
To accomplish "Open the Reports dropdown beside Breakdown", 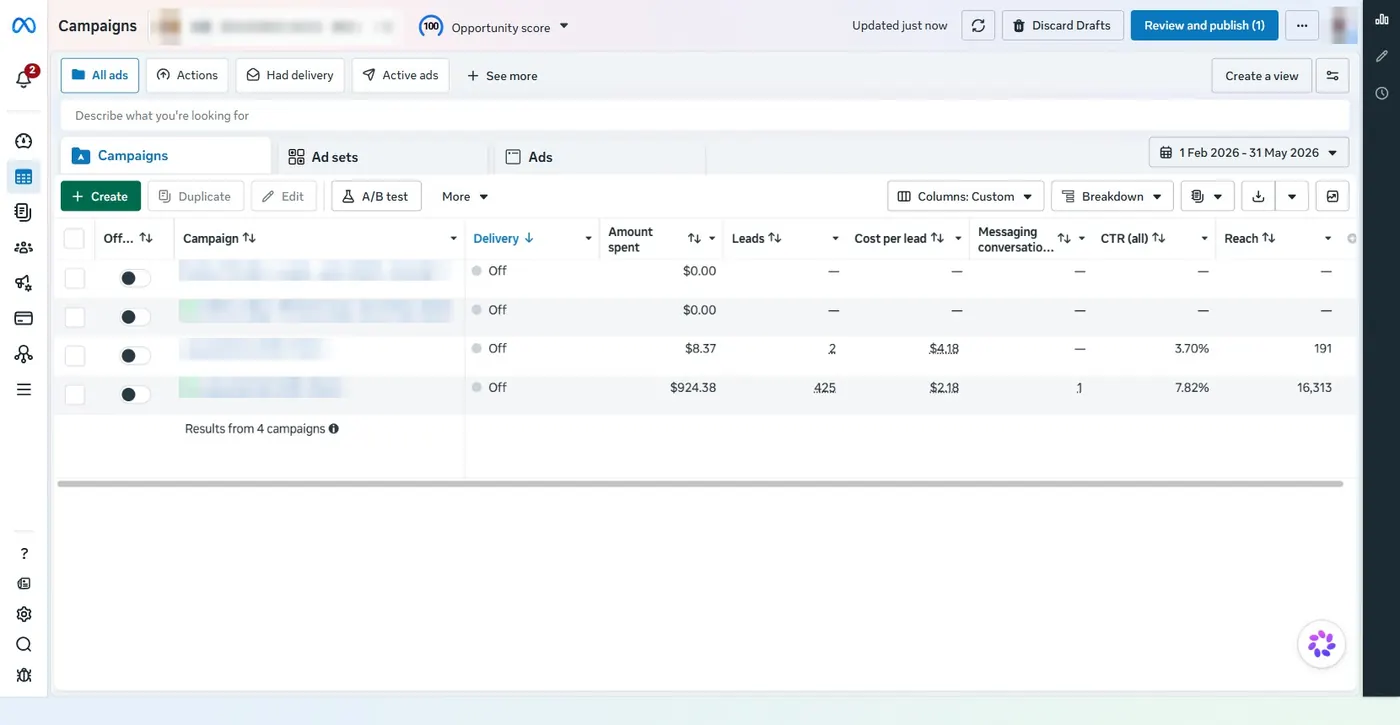I will (x=1207, y=196).
